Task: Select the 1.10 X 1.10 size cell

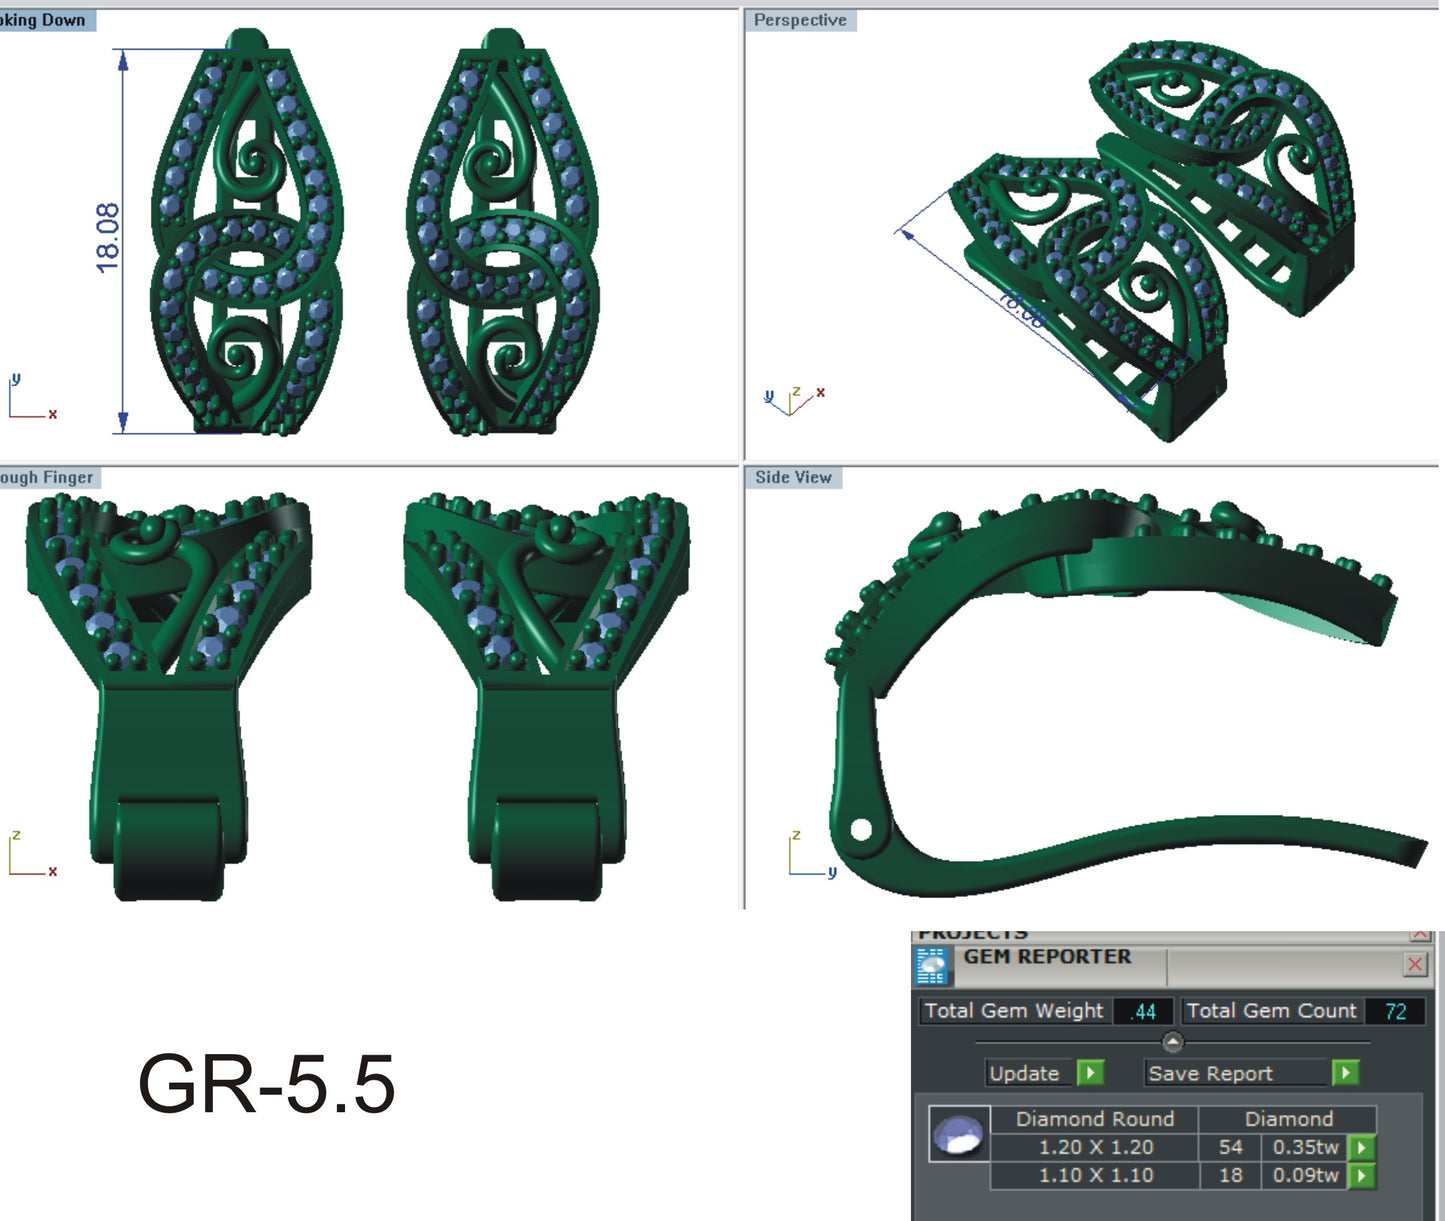Action: [x=1095, y=1175]
